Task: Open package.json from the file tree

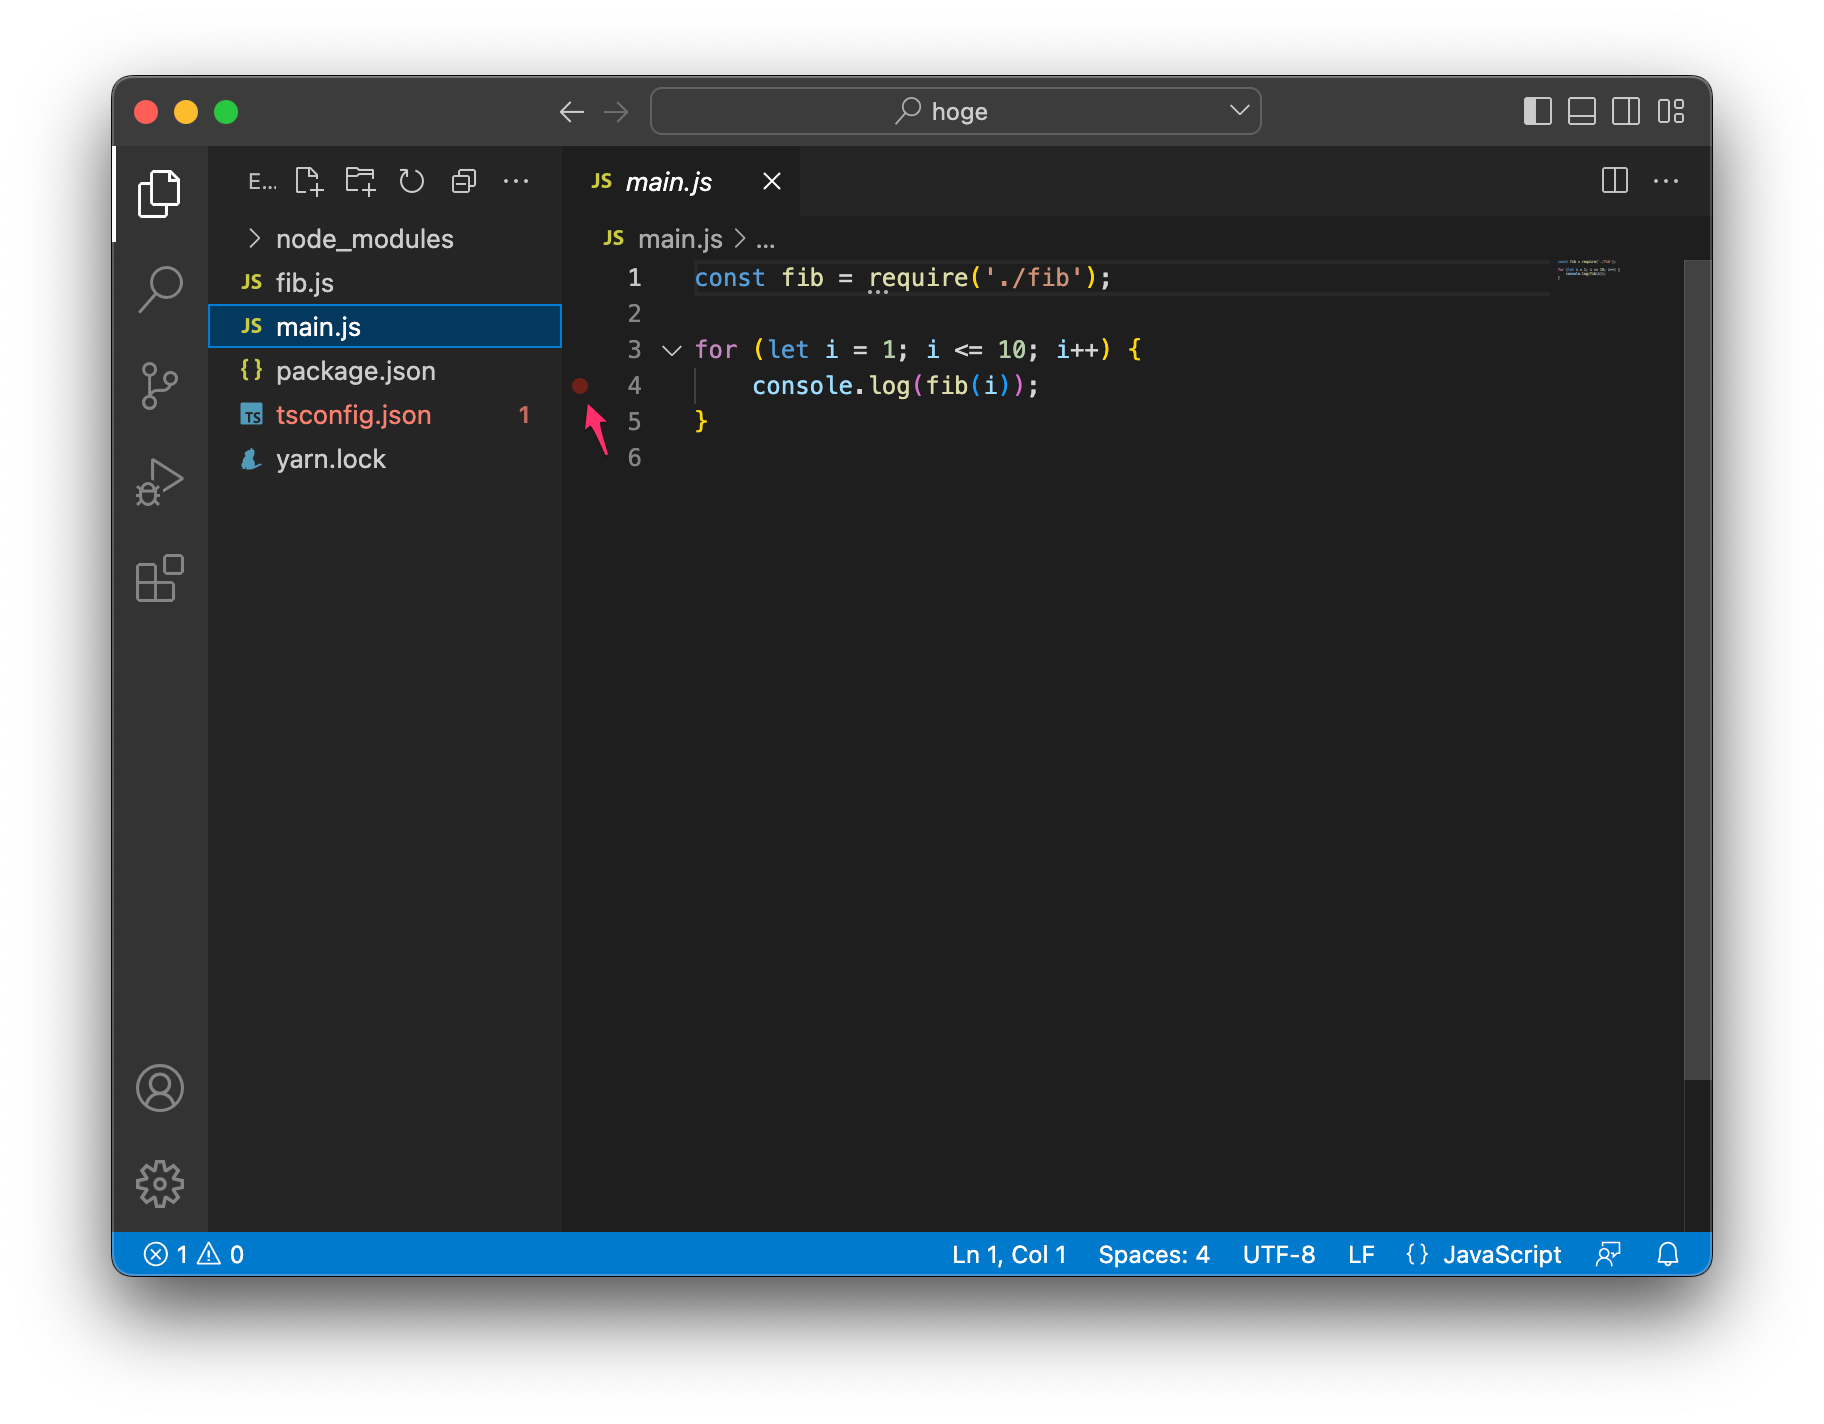Action: click(385, 370)
